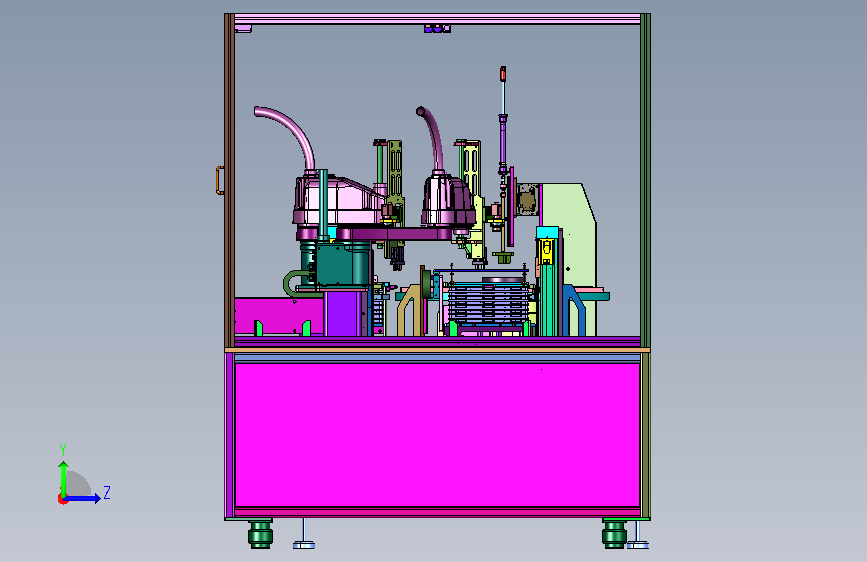Select the large magenta lower cabinet panel

437,435
